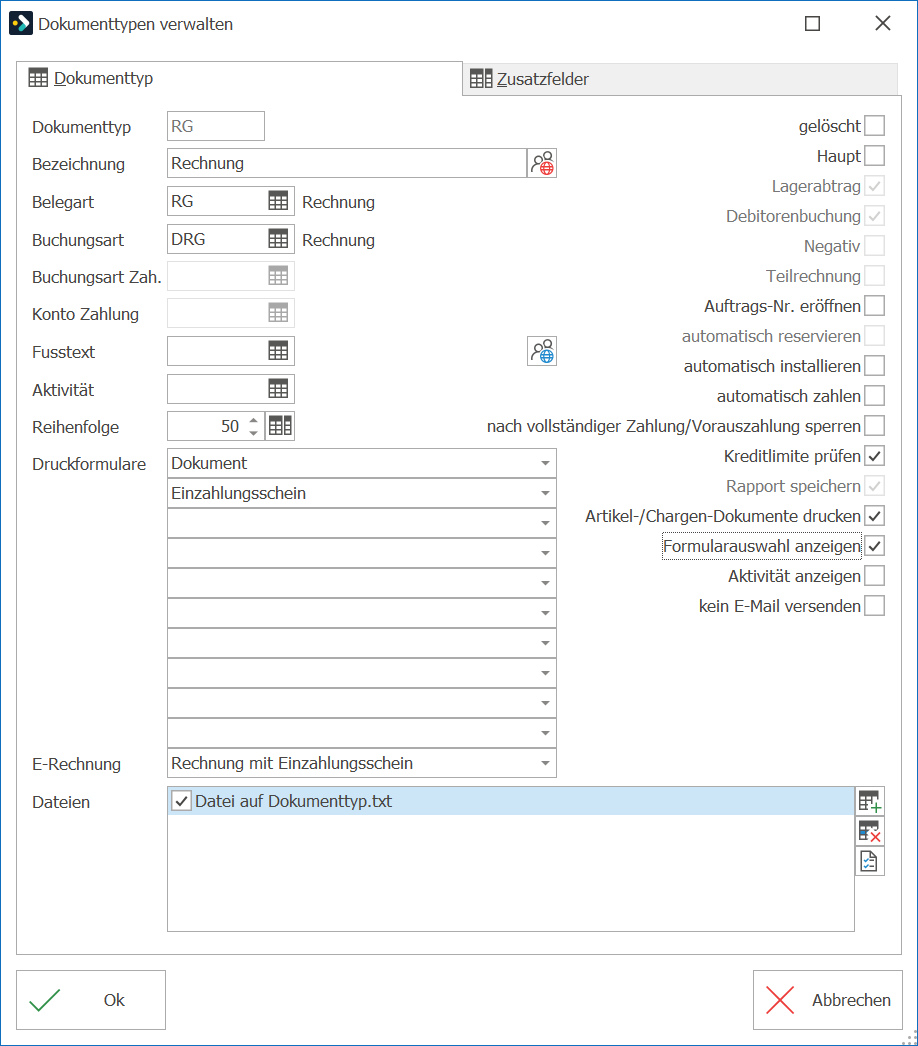
Task: Expand the fourth Druckformulare dropdown
Action: [x=545, y=553]
